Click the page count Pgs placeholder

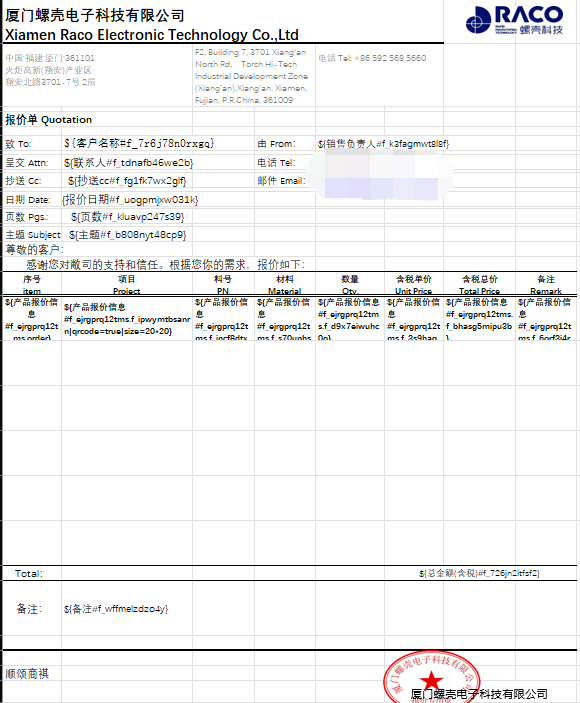[127, 217]
